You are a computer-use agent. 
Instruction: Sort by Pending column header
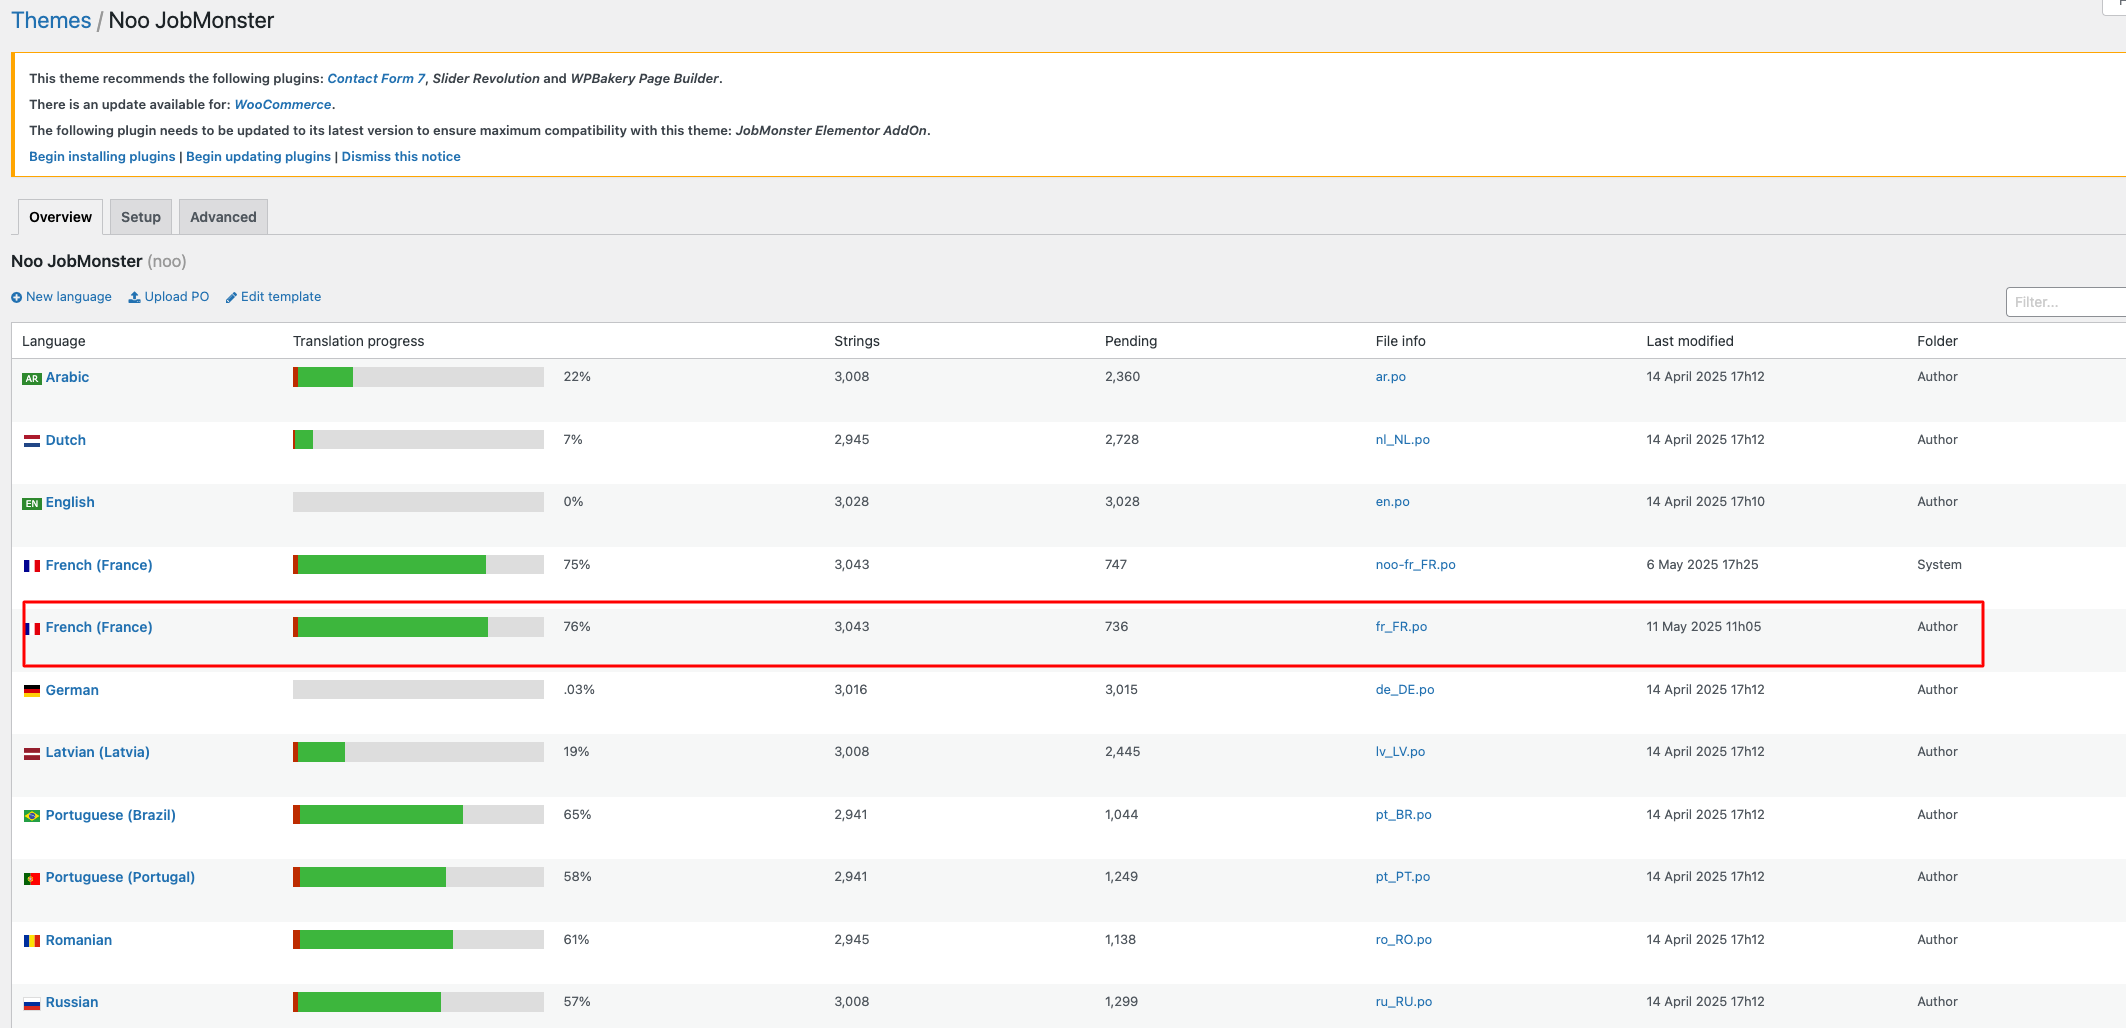(x=1131, y=341)
